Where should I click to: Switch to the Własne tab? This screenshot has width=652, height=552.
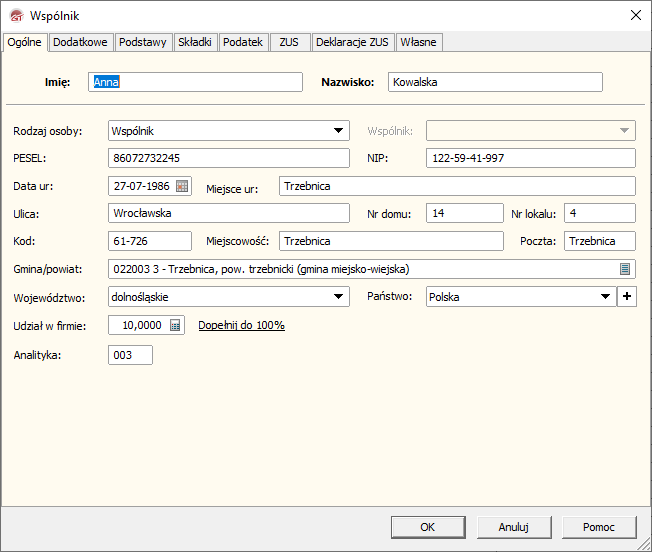pos(418,42)
